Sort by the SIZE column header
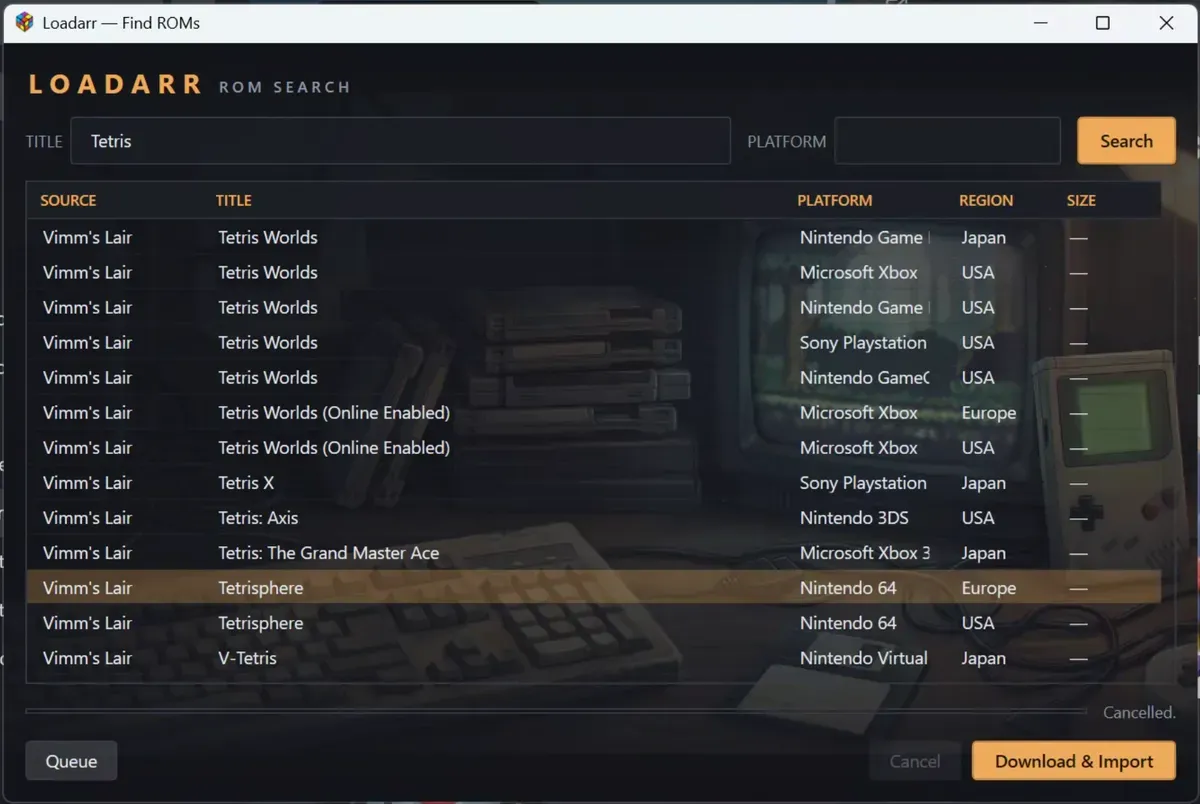Image resolution: width=1200 pixels, height=804 pixels. point(1081,200)
